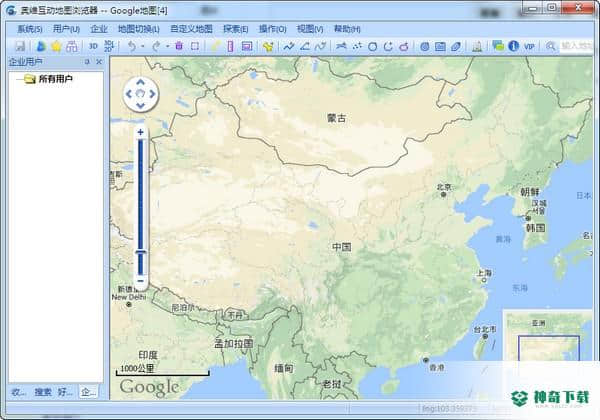Zoom out with the minus button

[140, 281]
